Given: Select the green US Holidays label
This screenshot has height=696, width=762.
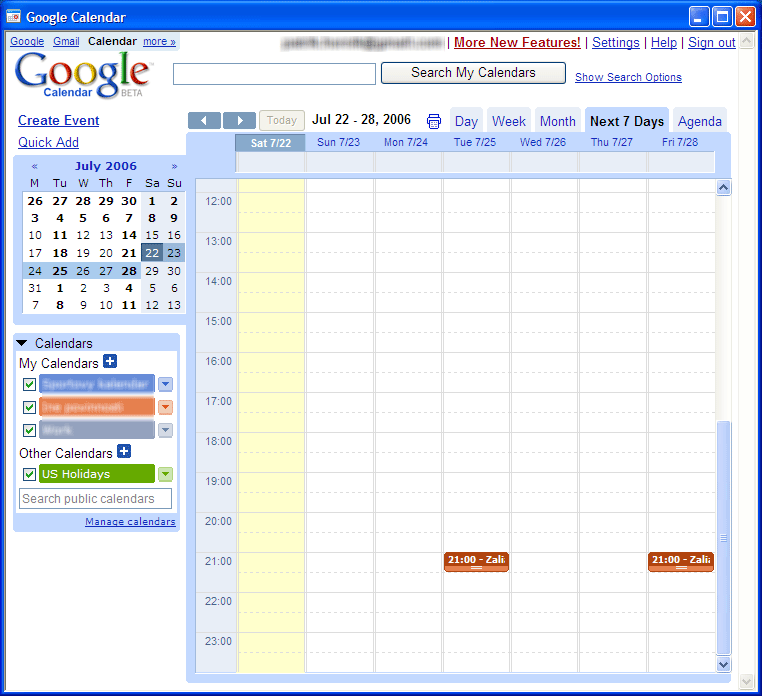Looking at the screenshot, I should tap(97, 474).
